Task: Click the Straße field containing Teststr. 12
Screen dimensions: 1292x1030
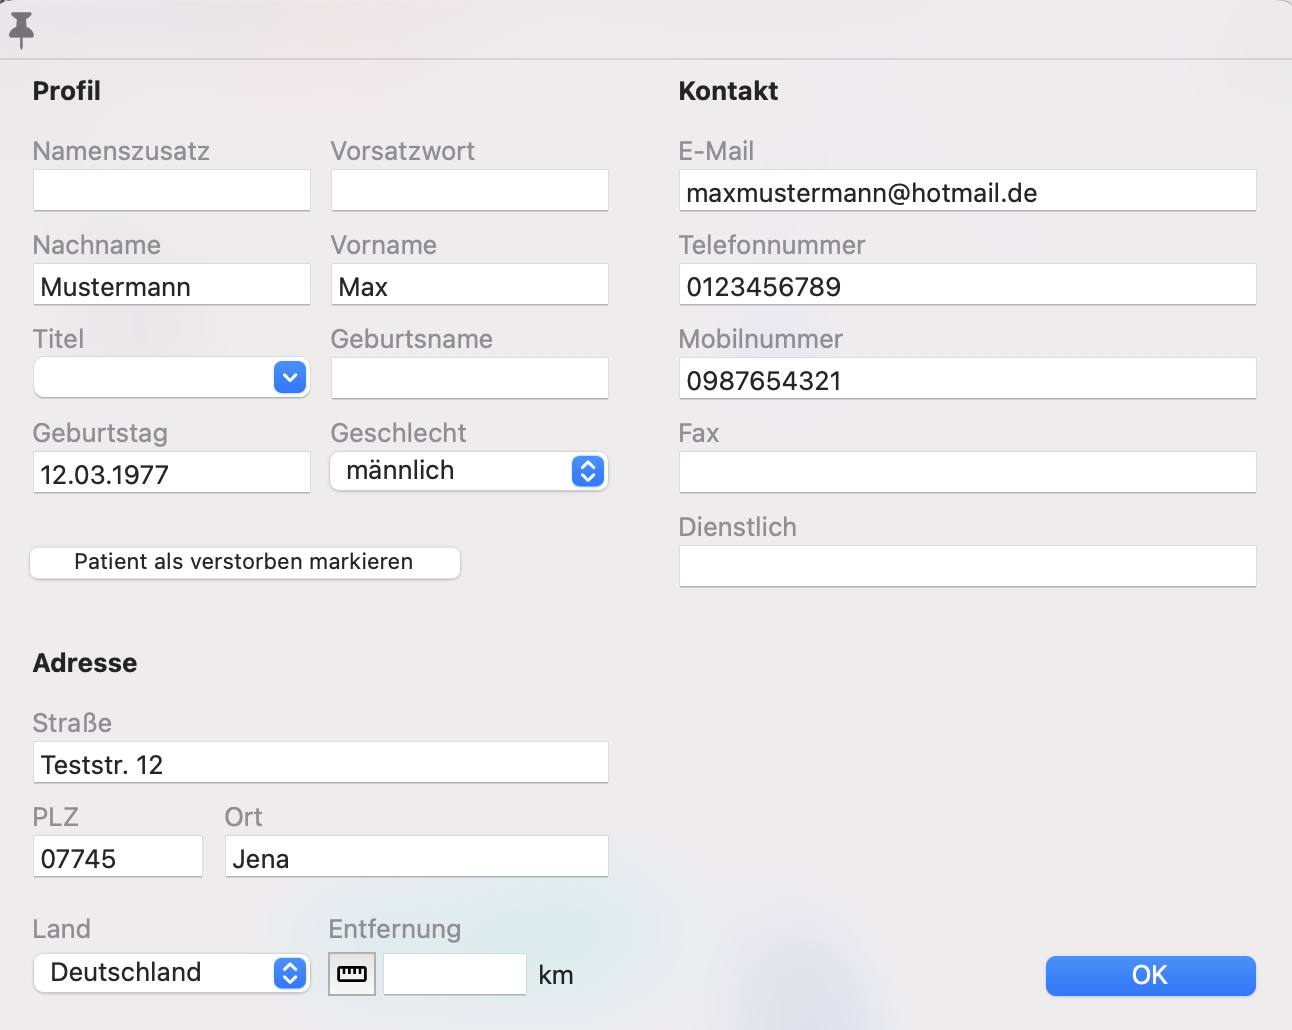Action: coord(321,762)
